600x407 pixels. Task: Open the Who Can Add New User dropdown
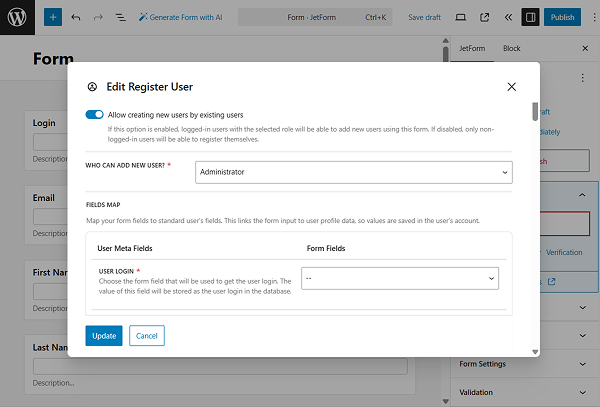(x=354, y=172)
